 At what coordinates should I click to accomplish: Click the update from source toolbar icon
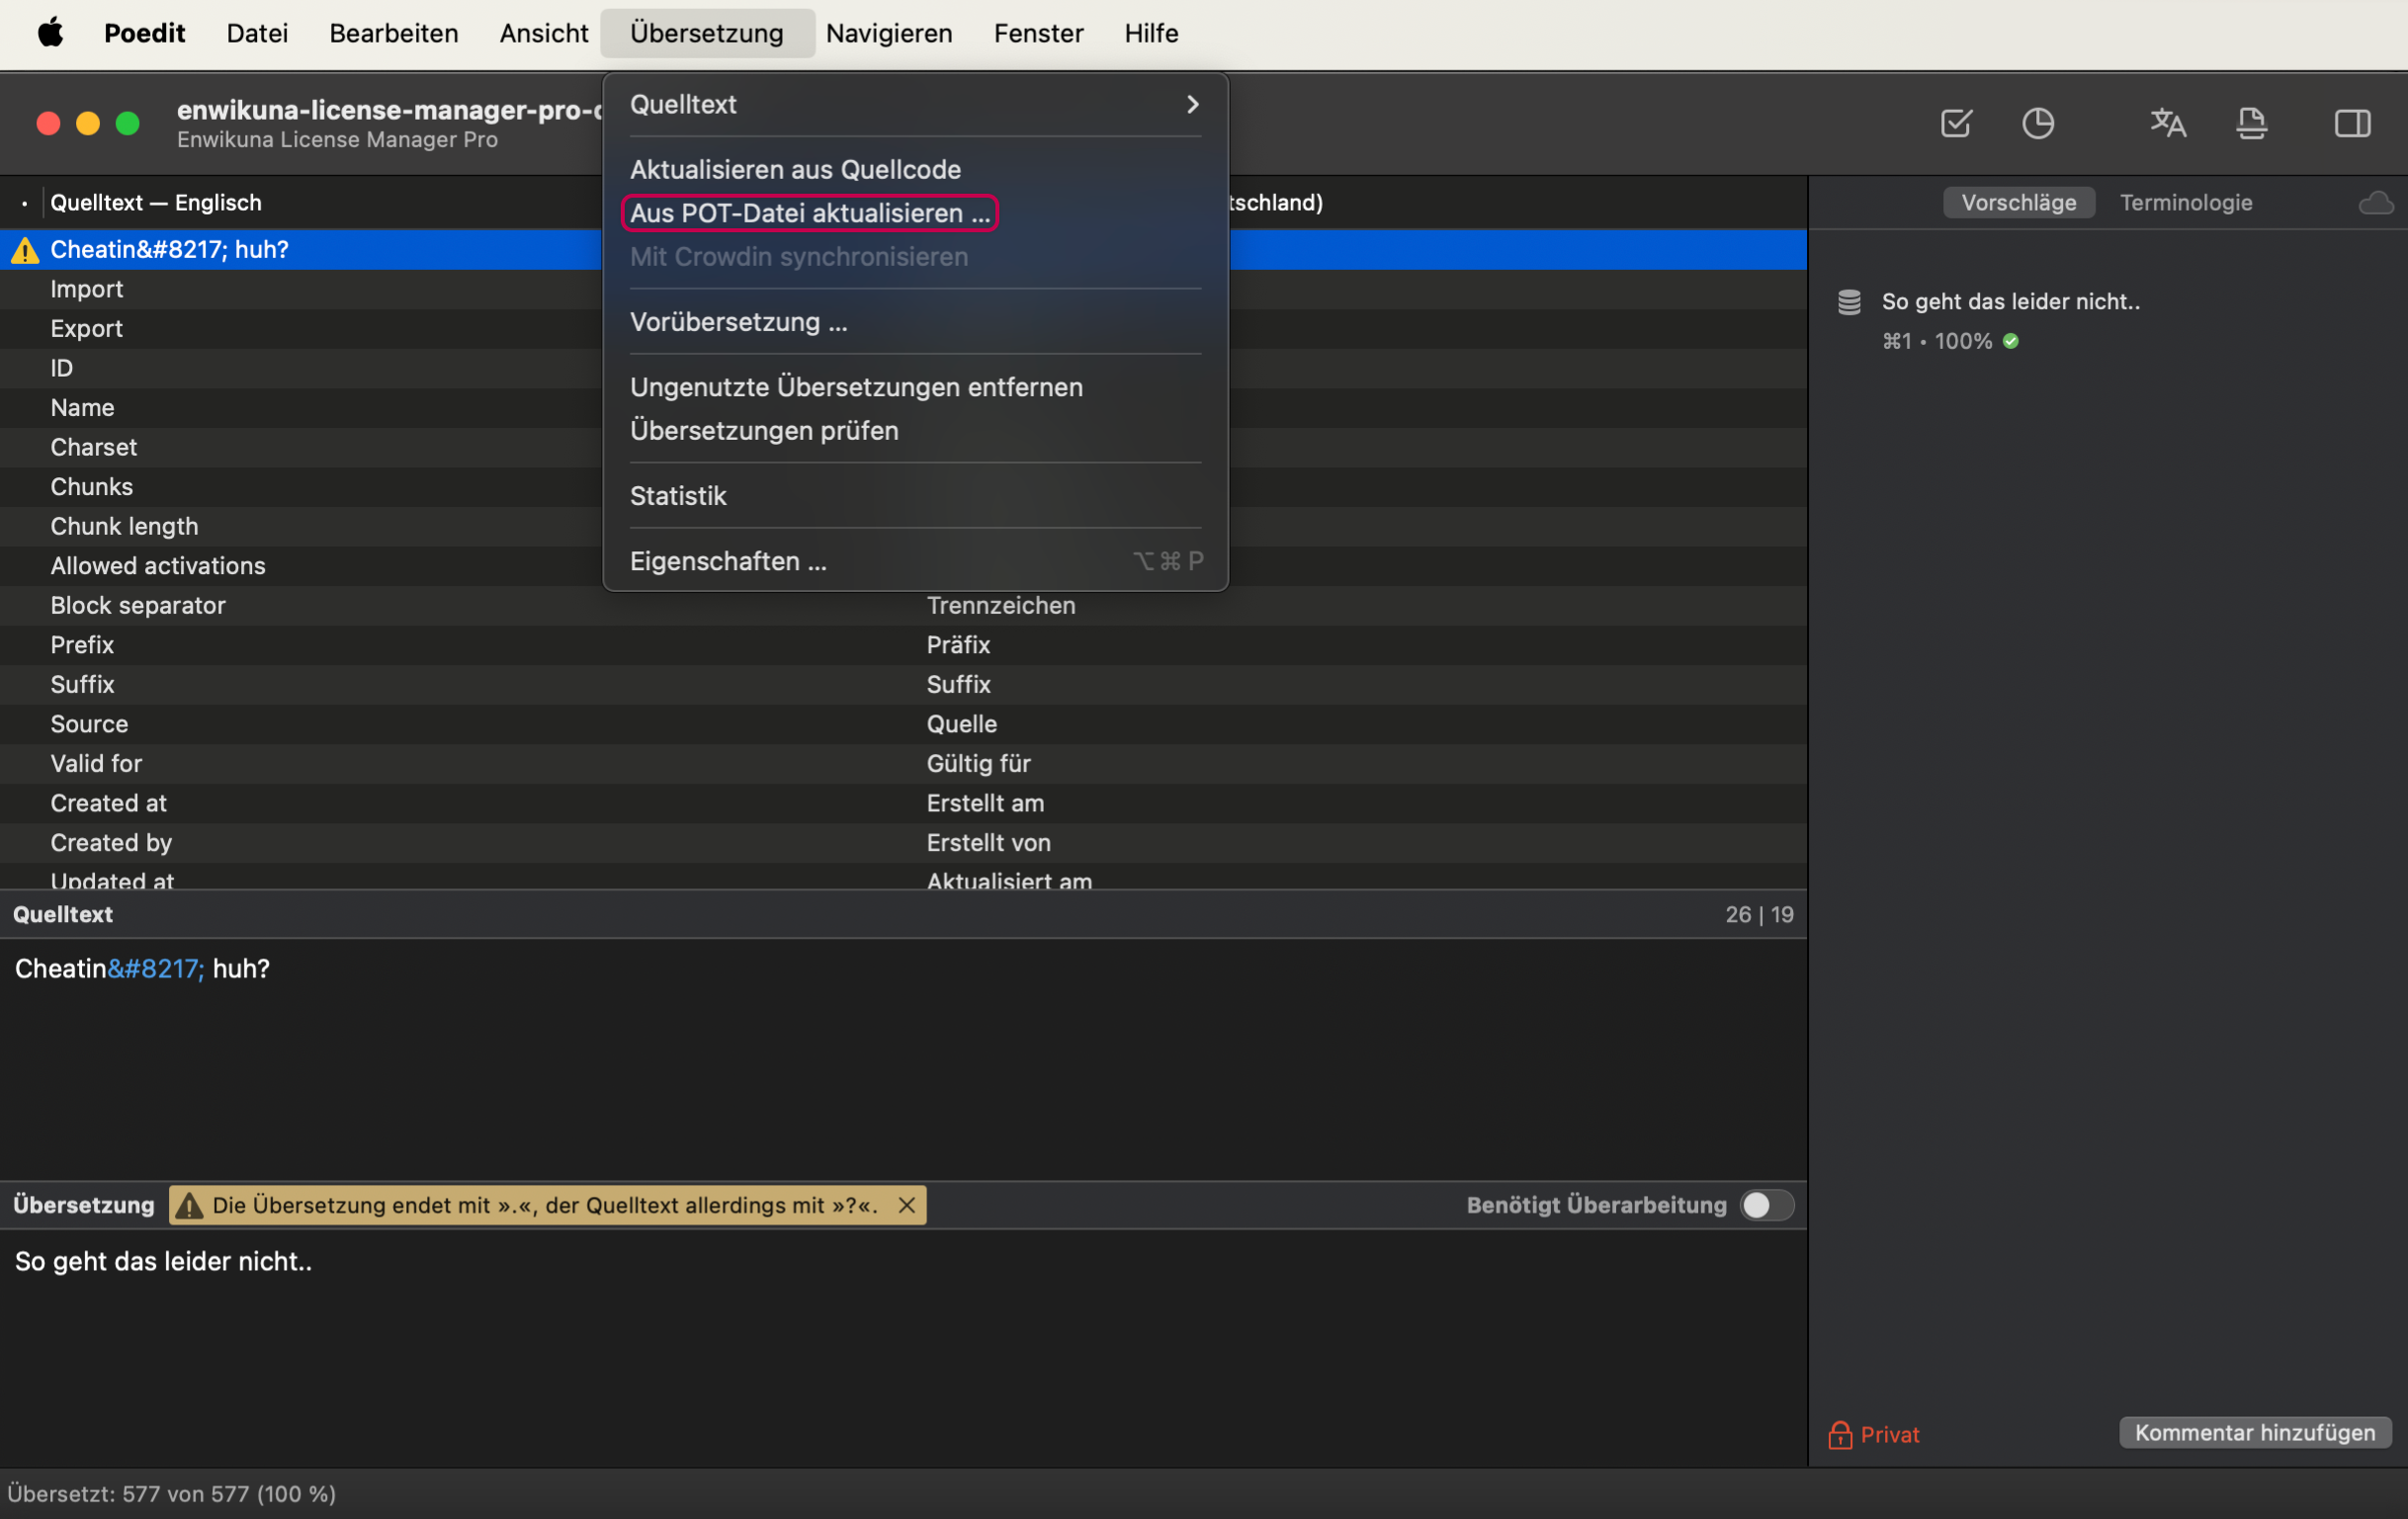(x=2251, y=123)
